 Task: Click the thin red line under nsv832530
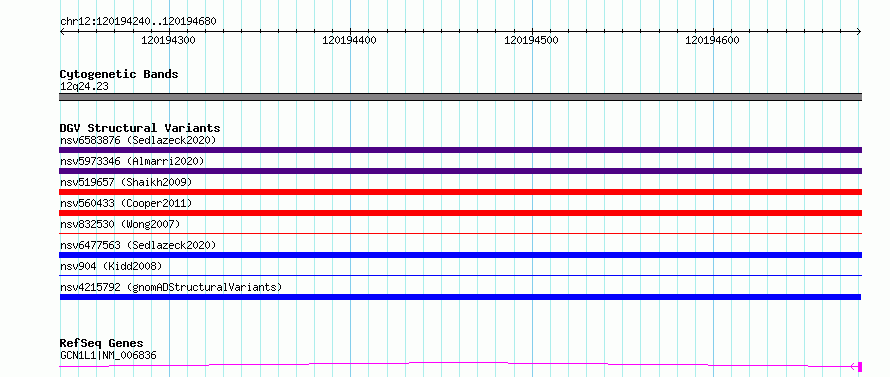(x=460, y=233)
